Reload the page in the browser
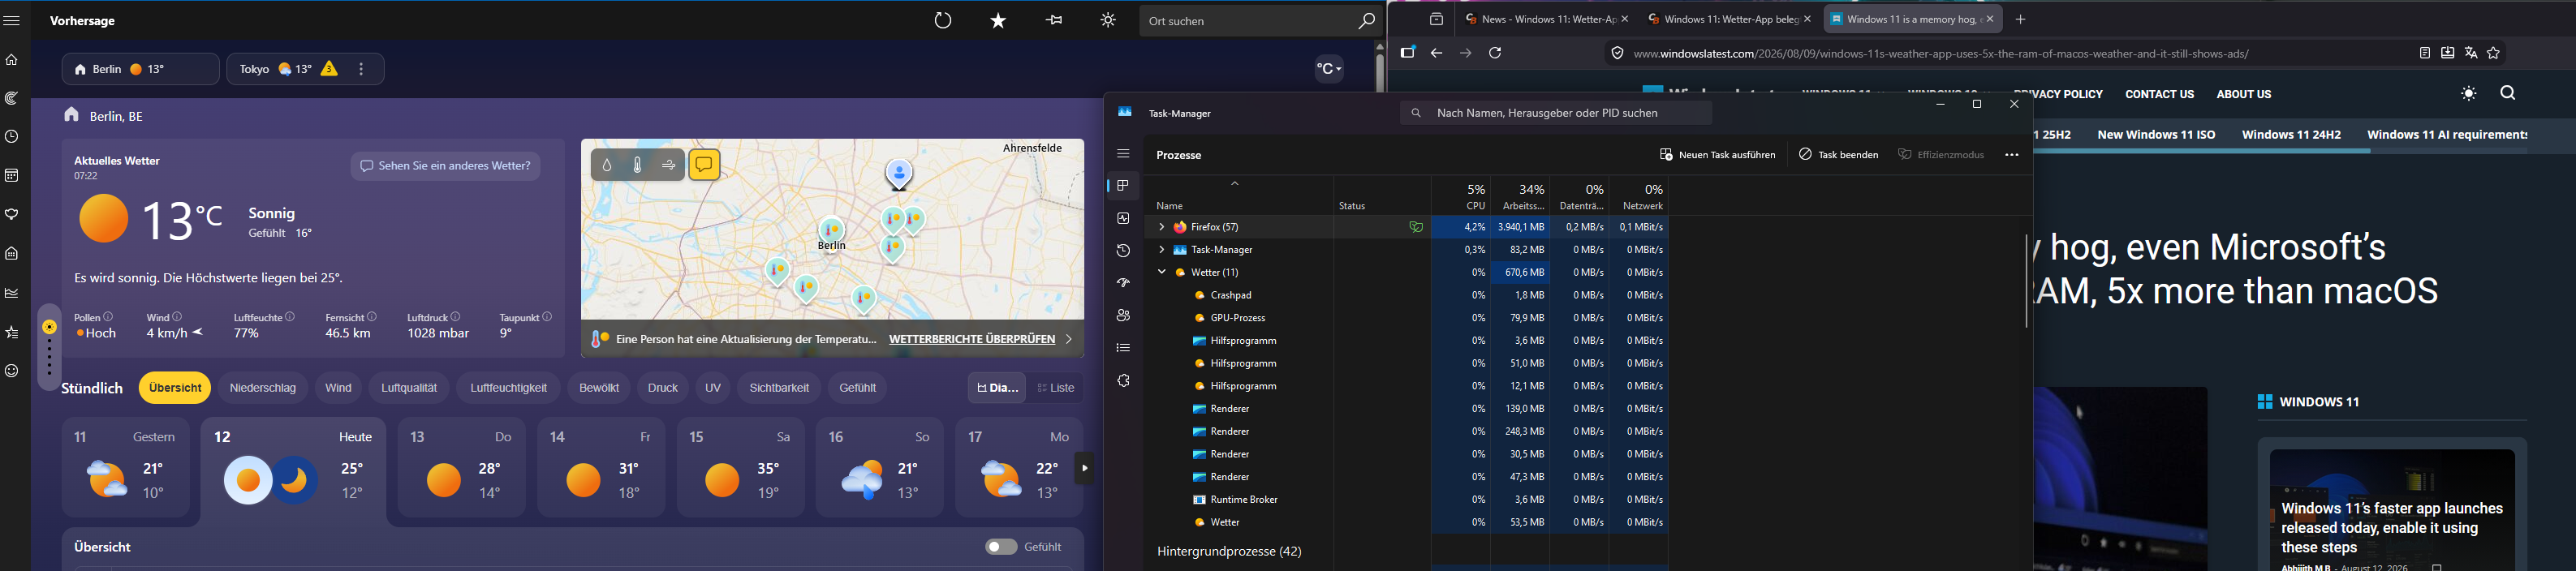The width and height of the screenshot is (2576, 571). click(1495, 53)
